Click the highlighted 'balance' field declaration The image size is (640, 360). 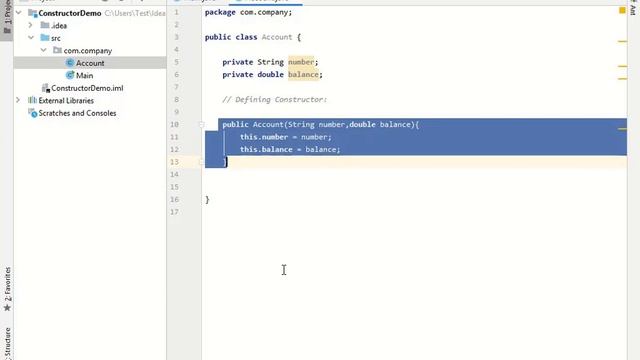point(303,74)
